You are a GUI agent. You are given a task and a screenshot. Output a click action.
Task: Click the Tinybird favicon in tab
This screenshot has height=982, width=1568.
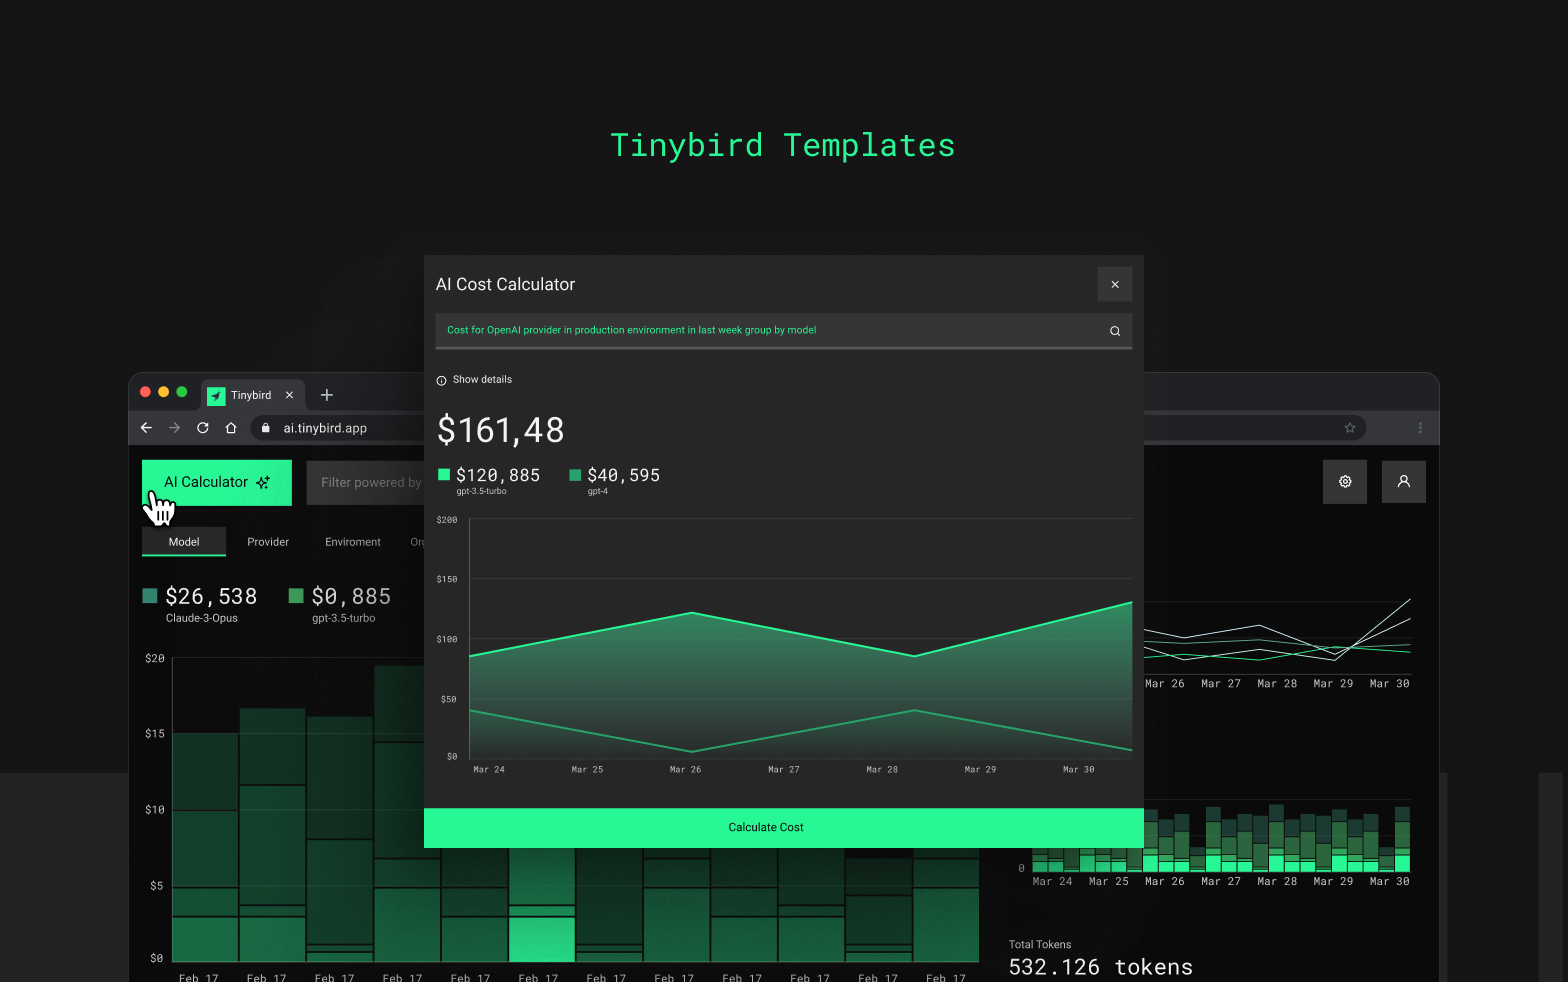(x=216, y=396)
